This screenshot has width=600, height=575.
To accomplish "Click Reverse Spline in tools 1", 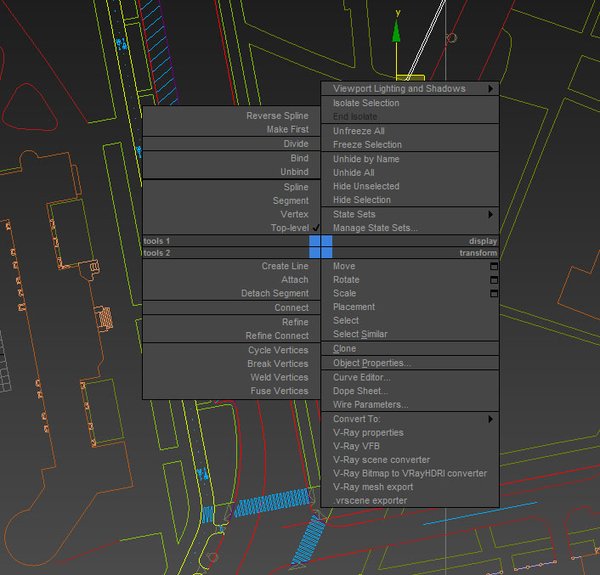I will click(x=277, y=116).
